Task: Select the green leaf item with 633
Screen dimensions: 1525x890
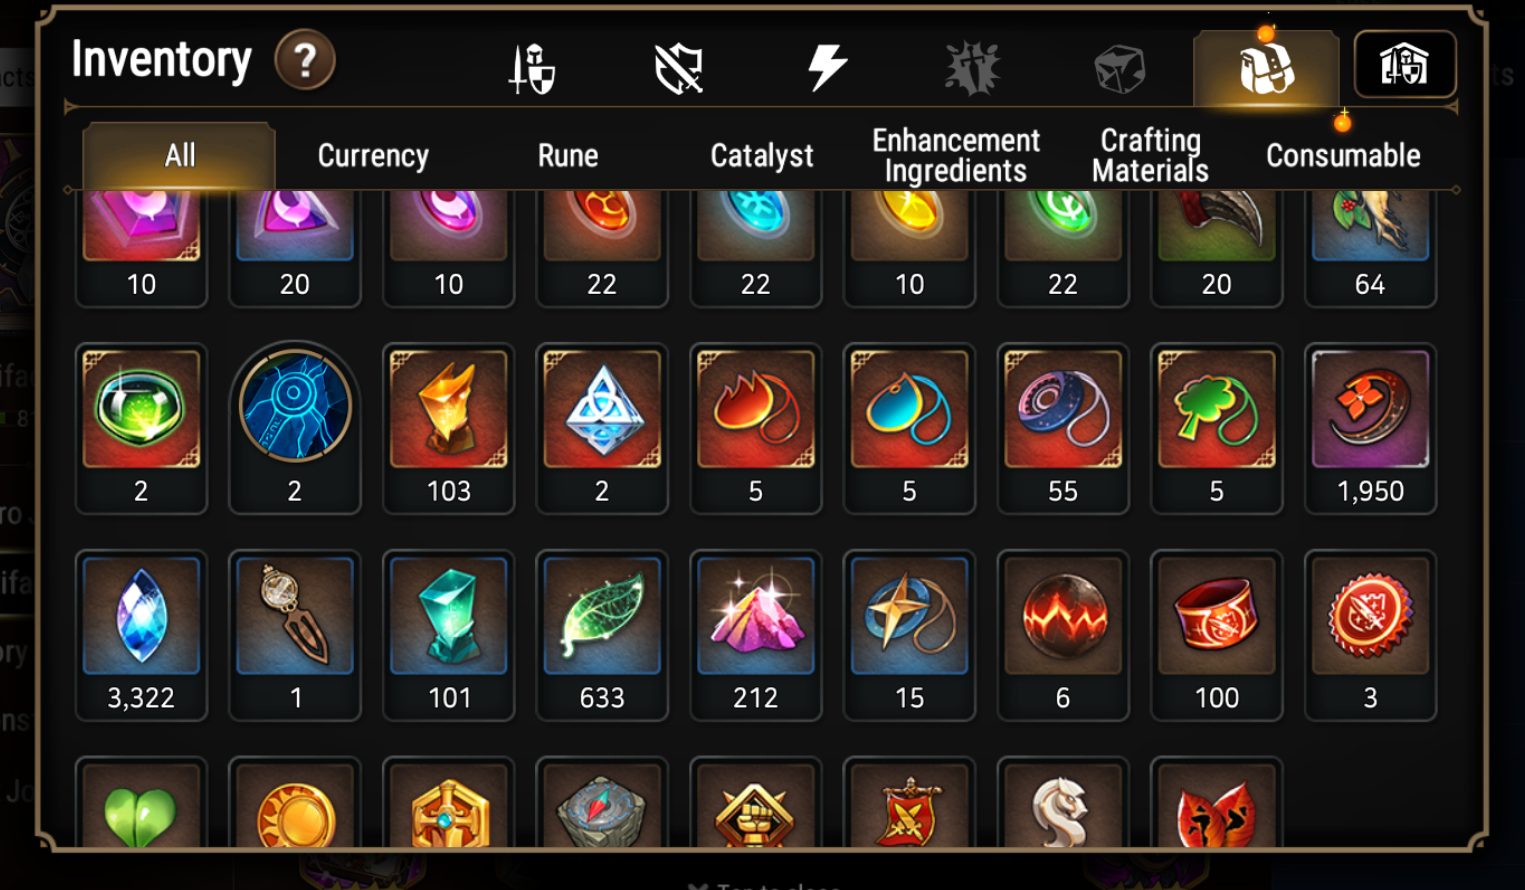Action: click(x=602, y=635)
